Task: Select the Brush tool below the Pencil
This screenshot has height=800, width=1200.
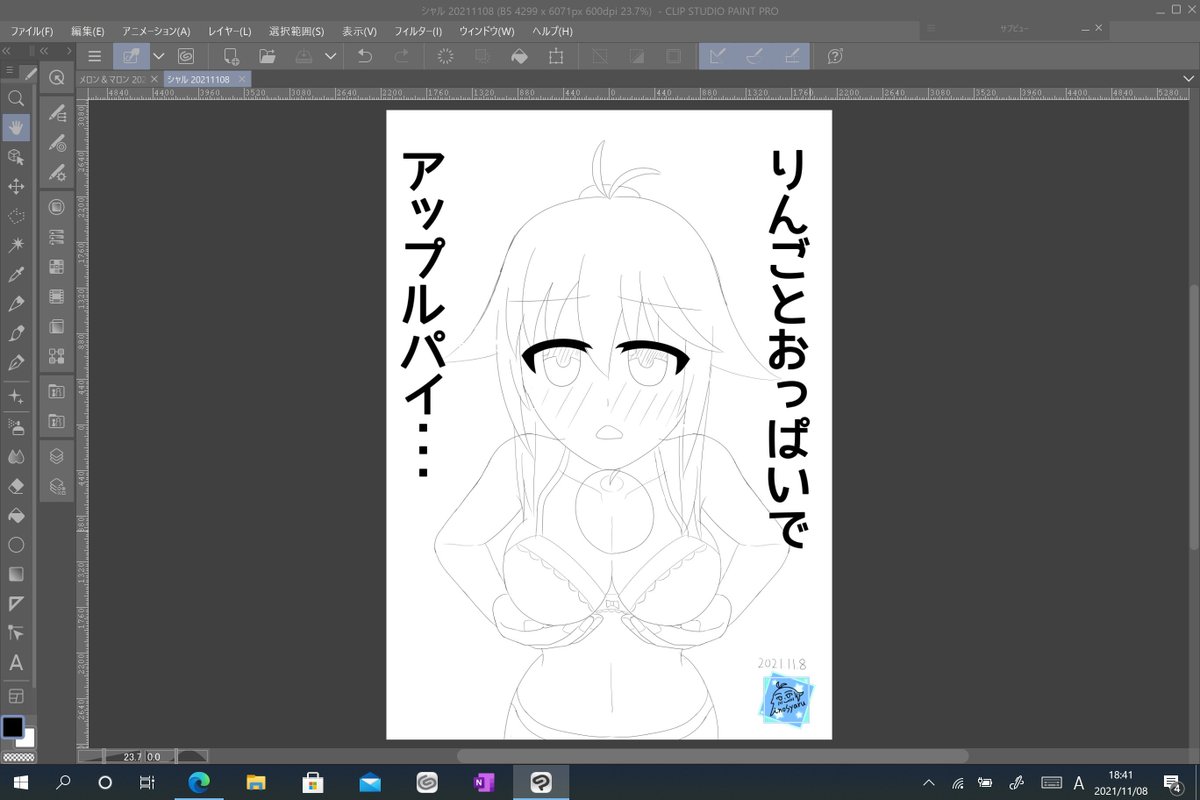Action: [16, 362]
